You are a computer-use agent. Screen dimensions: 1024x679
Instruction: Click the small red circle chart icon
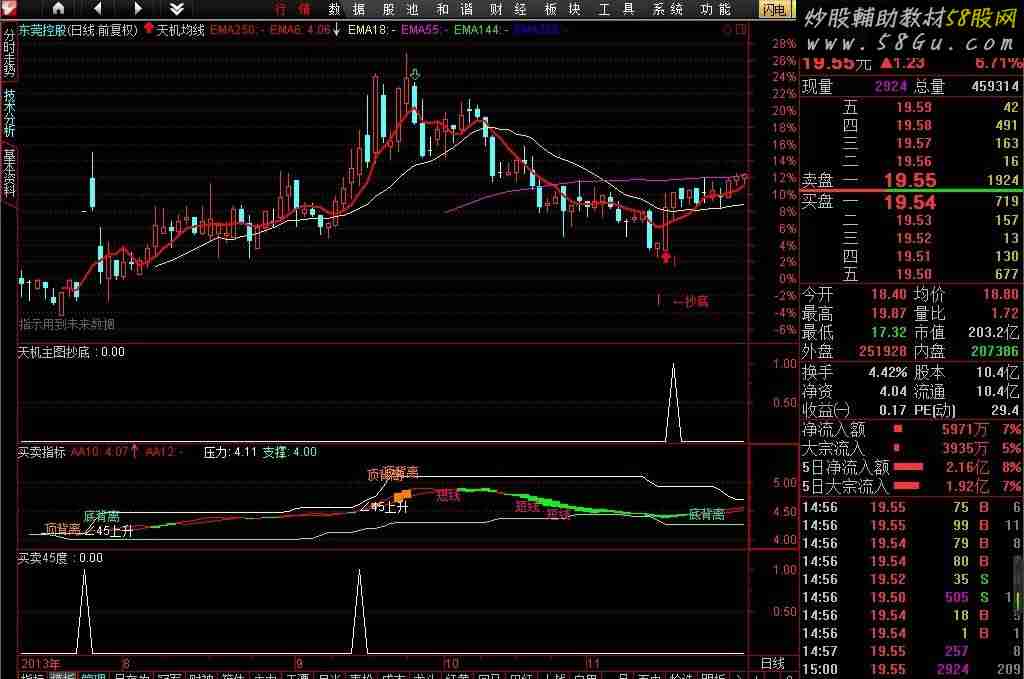pyautogui.click(x=728, y=30)
